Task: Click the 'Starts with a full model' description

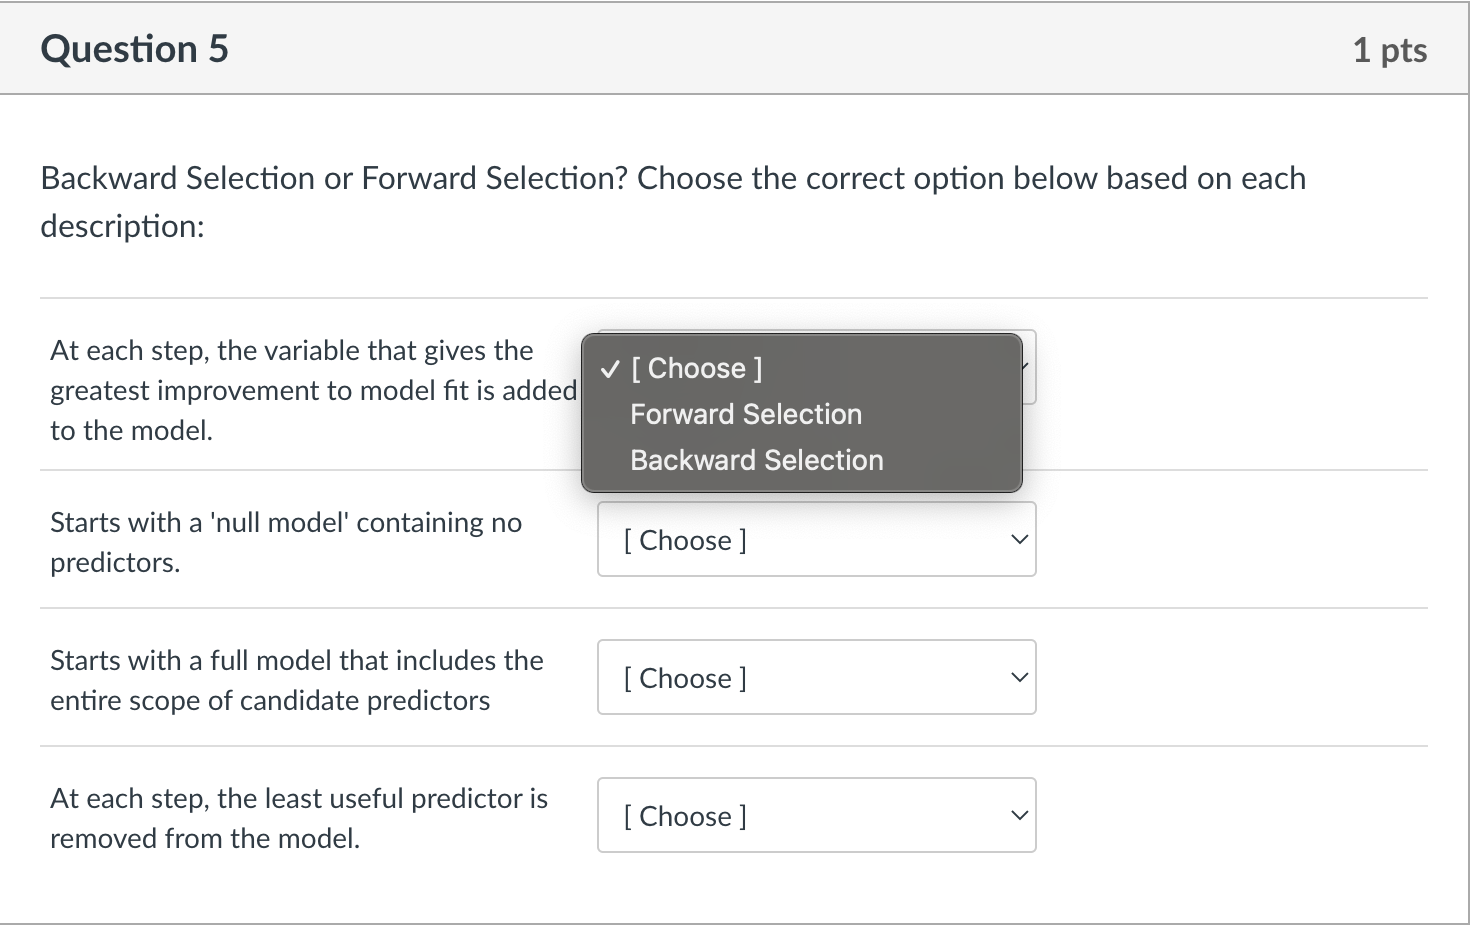Action: pyautogui.click(x=297, y=680)
